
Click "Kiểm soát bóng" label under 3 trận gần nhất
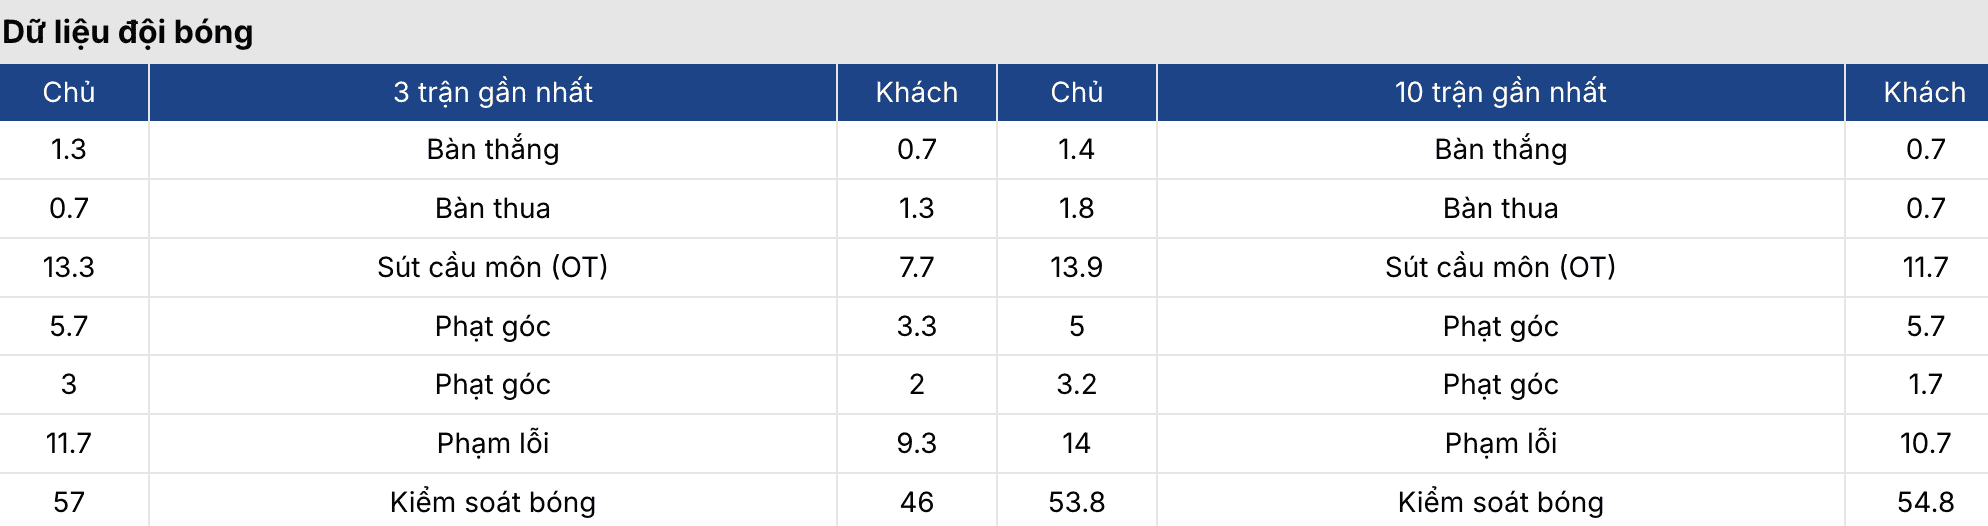coord(492,502)
